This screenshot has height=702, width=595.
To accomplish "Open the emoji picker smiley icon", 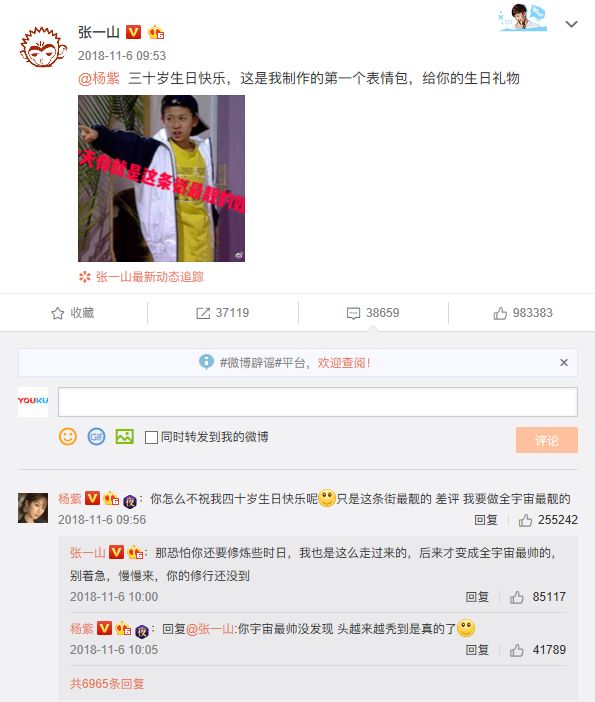I will (x=68, y=437).
